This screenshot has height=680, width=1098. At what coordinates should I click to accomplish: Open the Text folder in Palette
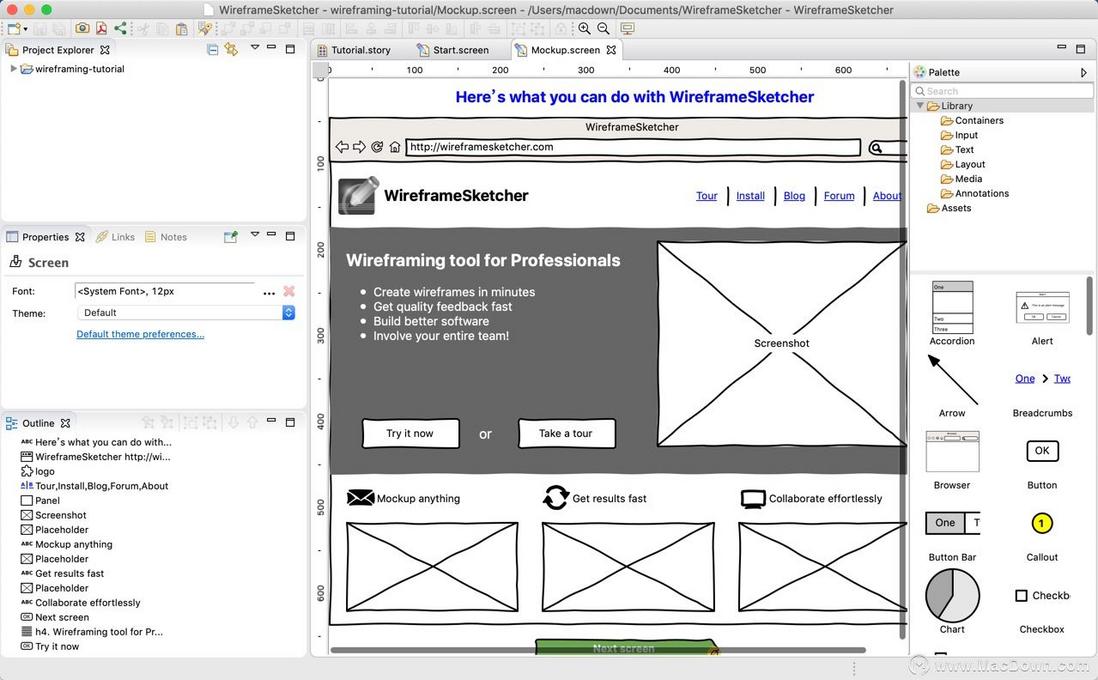[x=957, y=150]
